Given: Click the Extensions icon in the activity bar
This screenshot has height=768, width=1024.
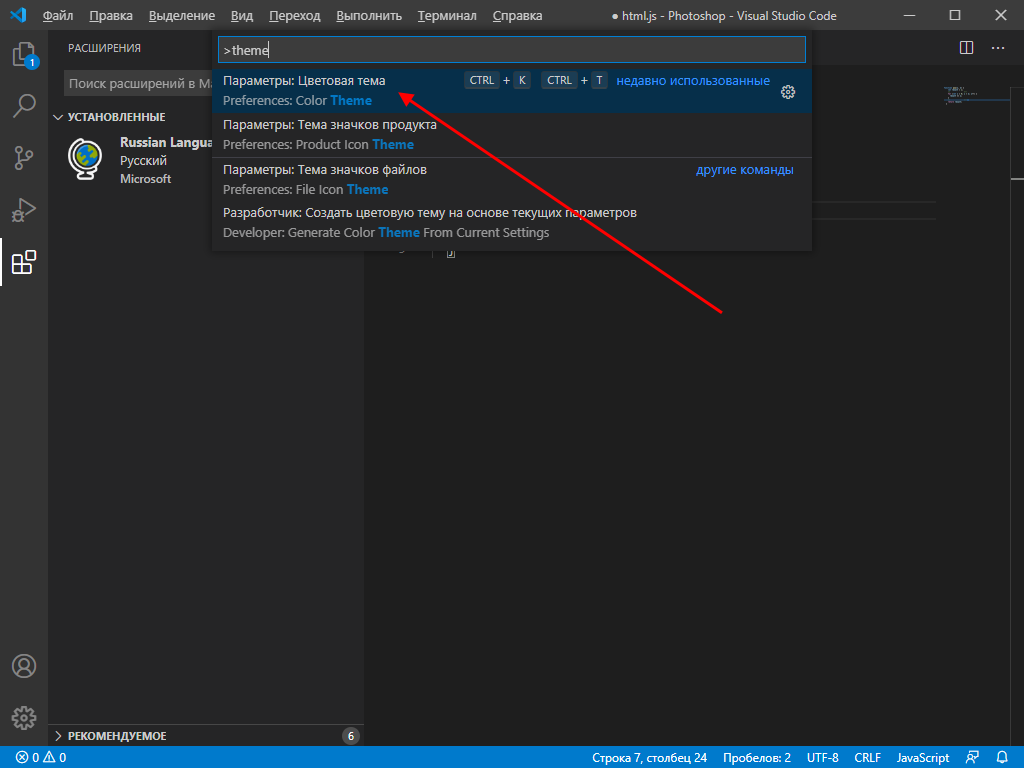Looking at the screenshot, I should (24, 264).
